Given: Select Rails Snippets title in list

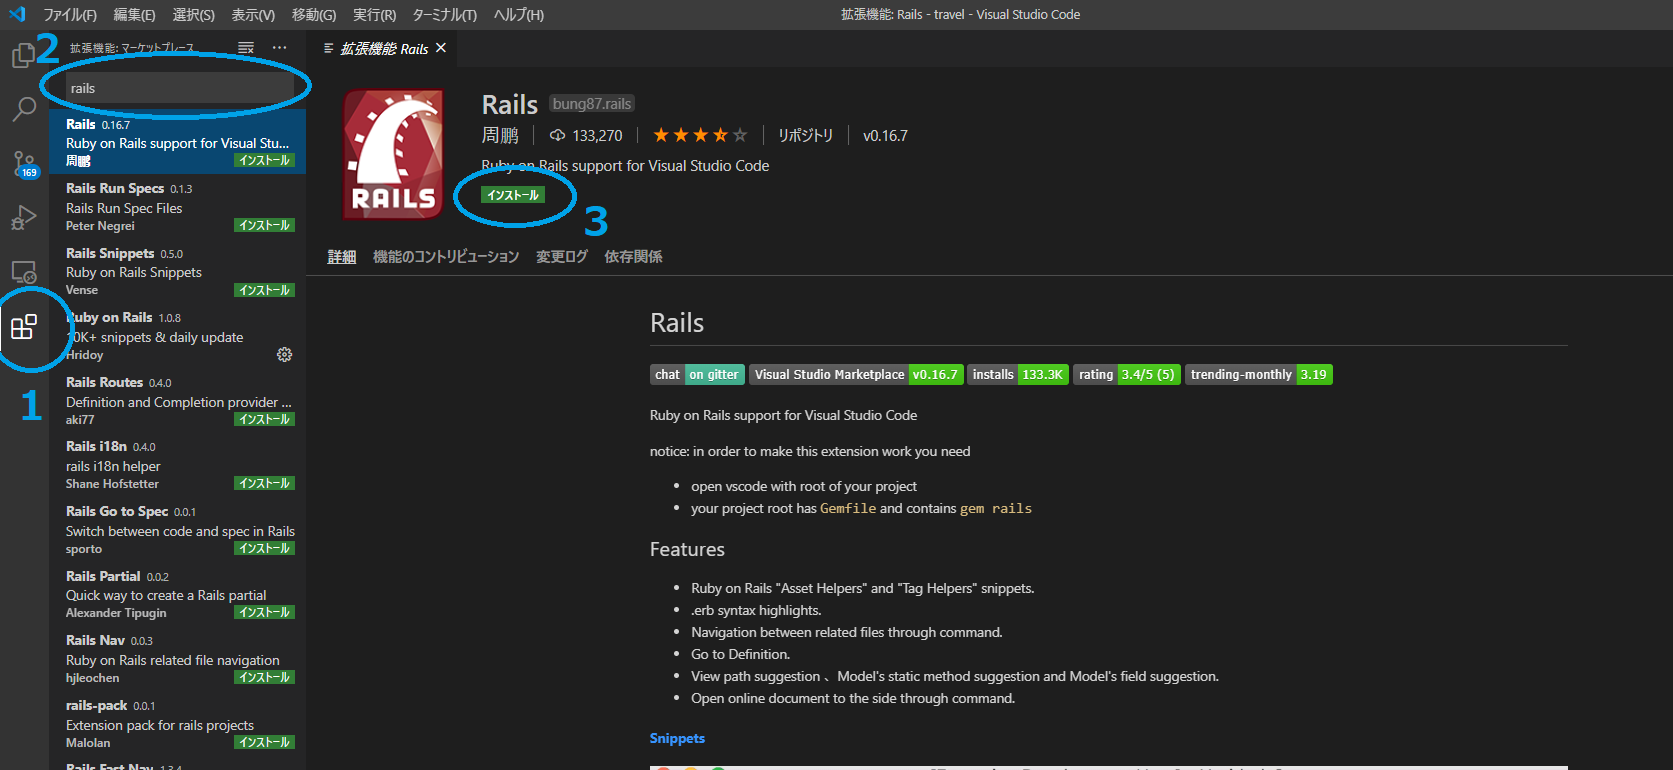Looking at the screenshot, I should (110, 253).
